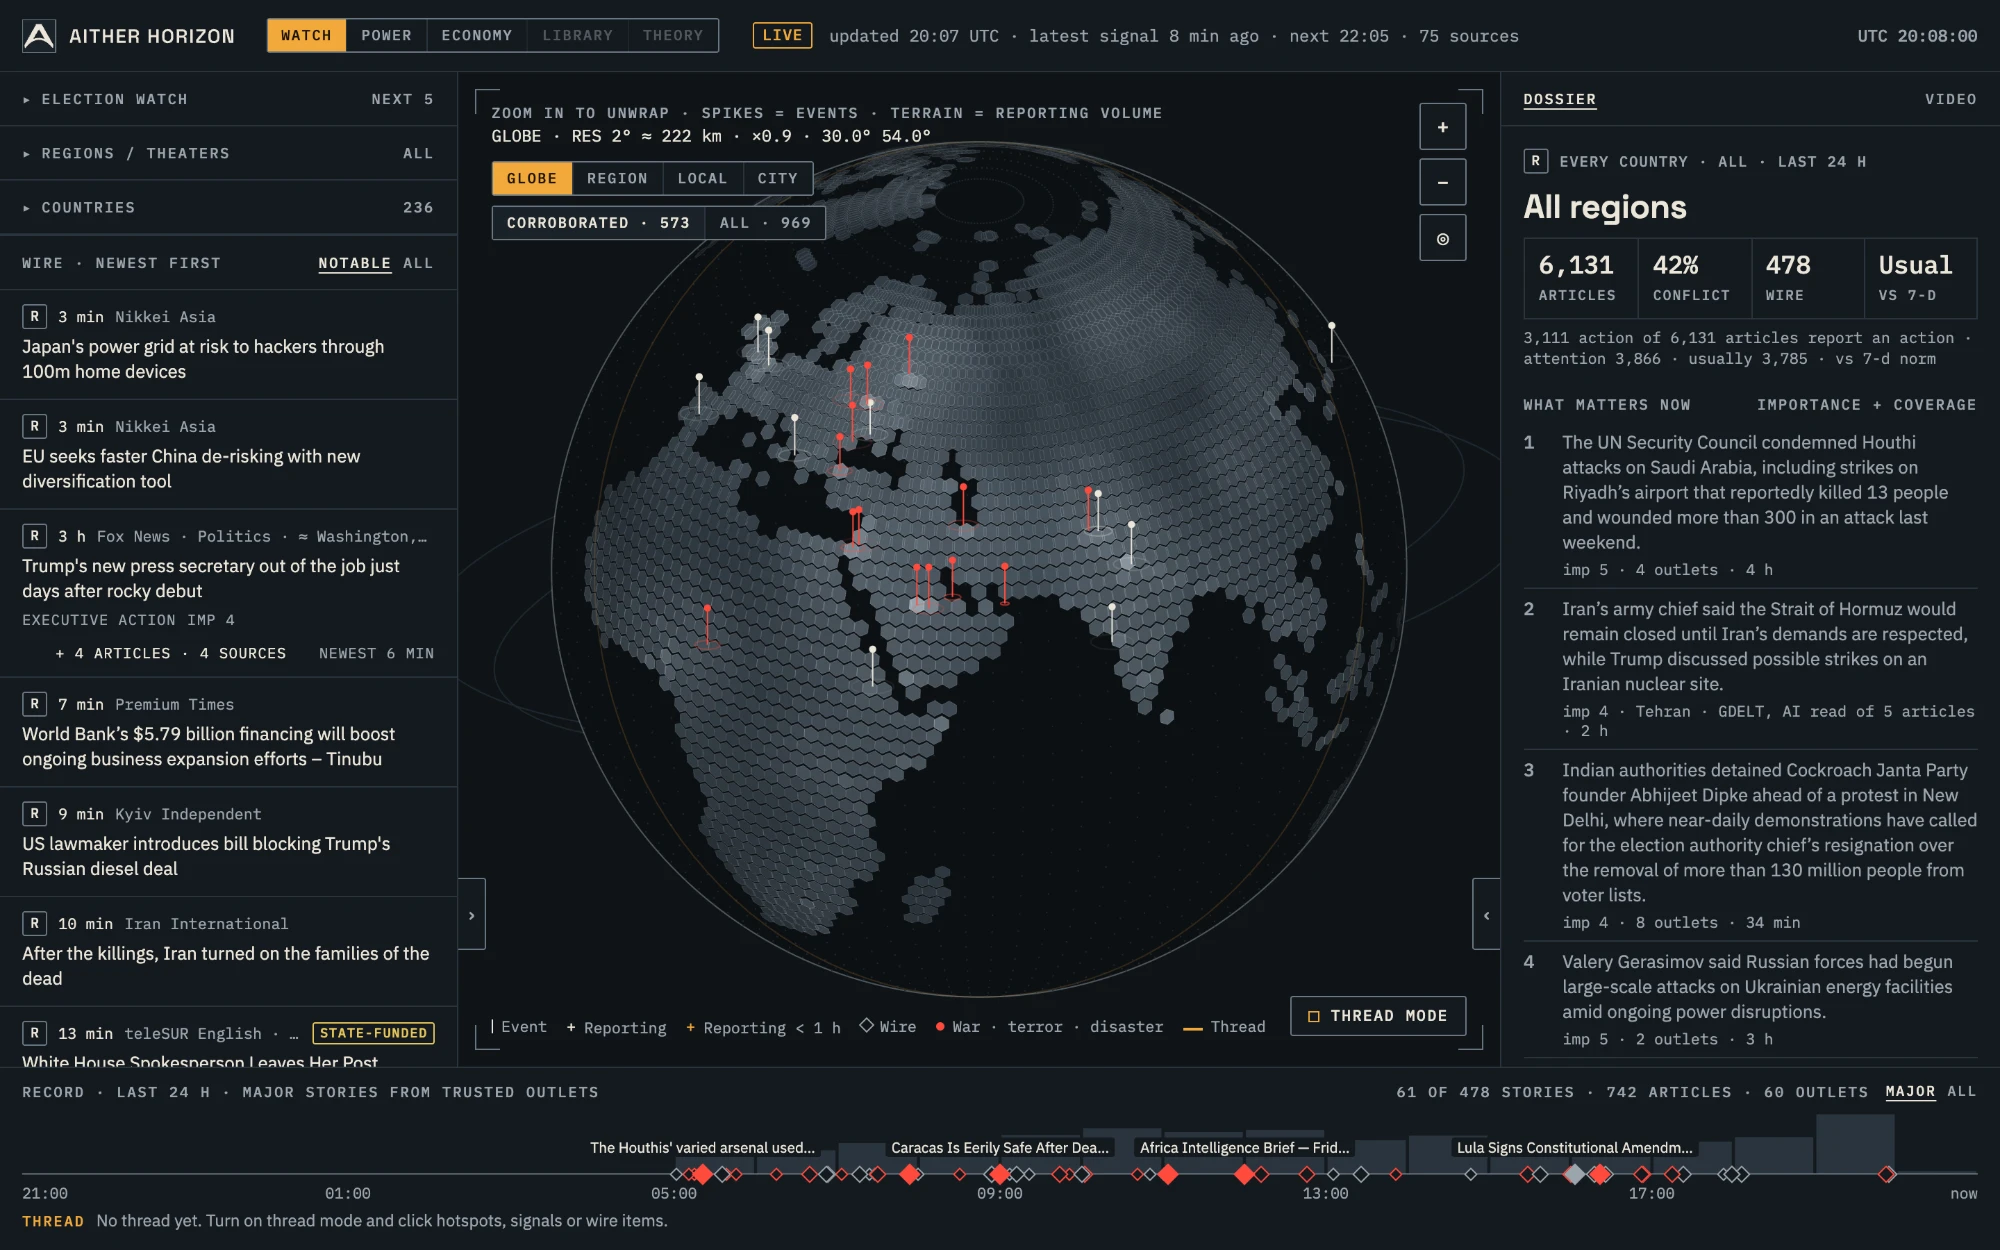Zoom in with the plus button
The width and height of the screenshot is (2000, 1250).
[x=1442, y=127]
